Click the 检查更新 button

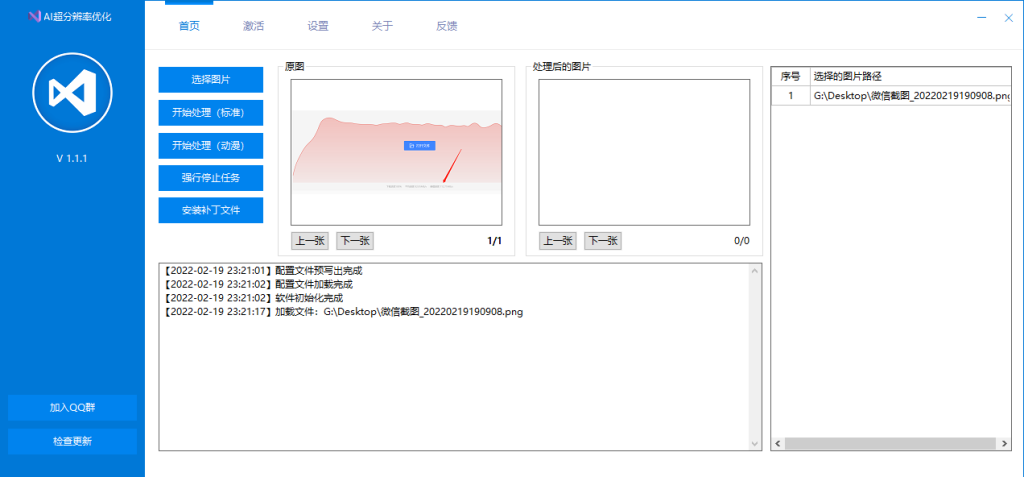[72, 441]
